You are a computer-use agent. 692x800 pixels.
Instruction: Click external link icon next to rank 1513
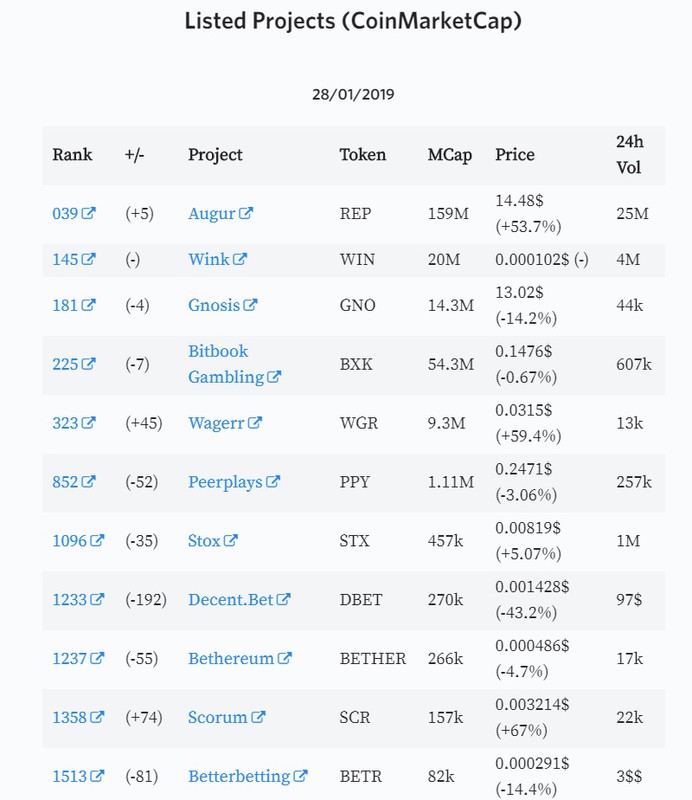point(97,776)
